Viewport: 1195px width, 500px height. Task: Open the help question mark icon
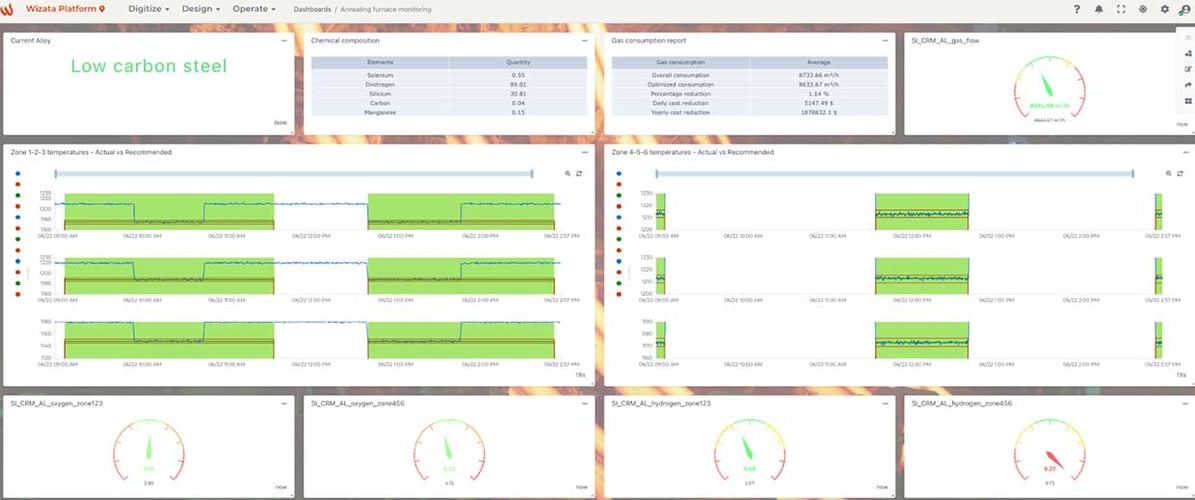tap(1077, 9)
